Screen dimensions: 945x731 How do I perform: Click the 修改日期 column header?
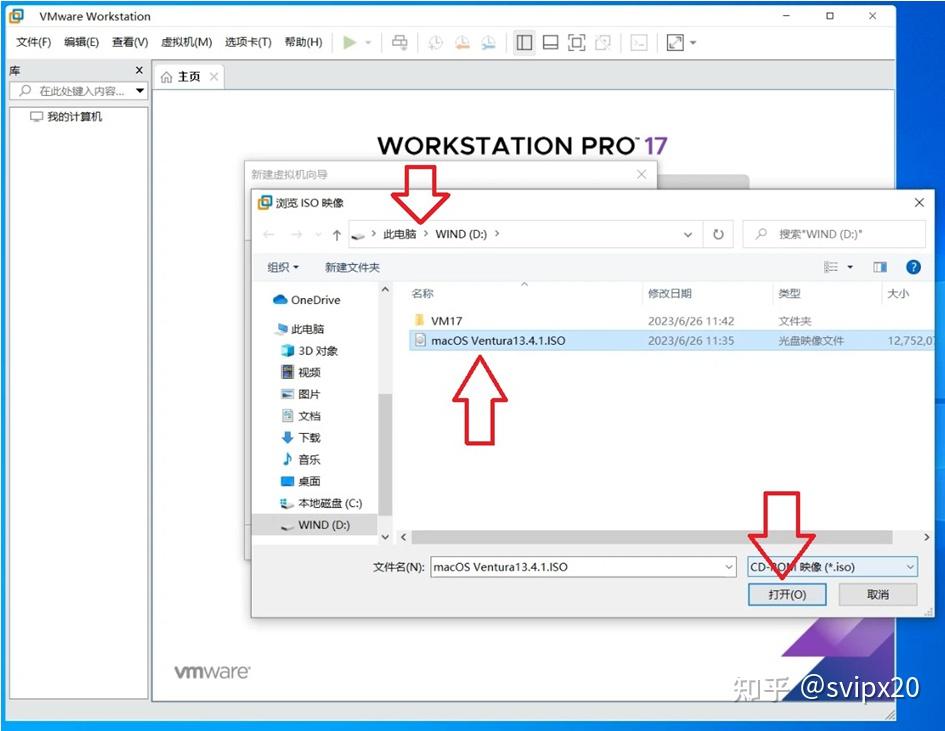670,293
